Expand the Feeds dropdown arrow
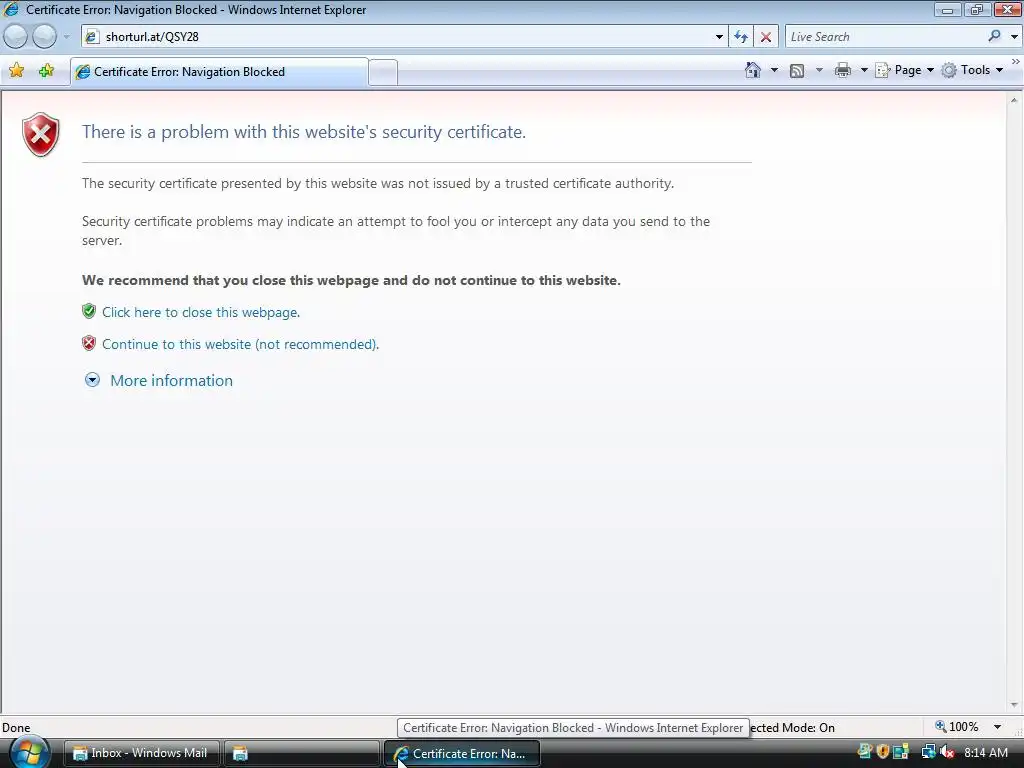The width and height of the screenshot is (1024, 768). click(819, 70)
